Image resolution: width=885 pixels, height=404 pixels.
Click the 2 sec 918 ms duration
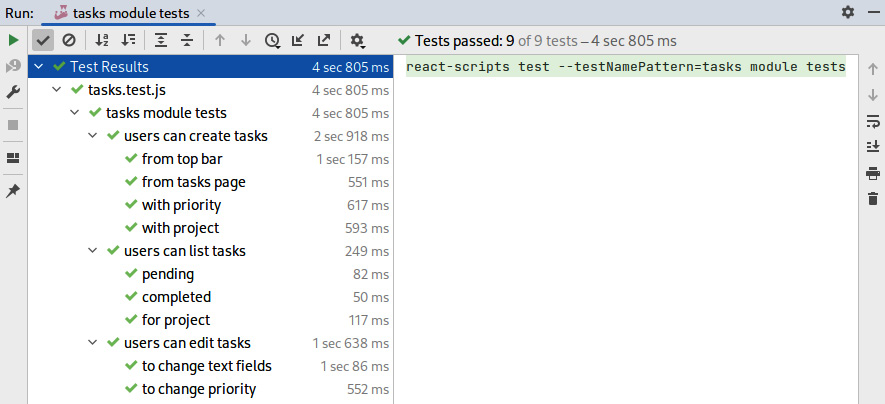coord(351,137)
